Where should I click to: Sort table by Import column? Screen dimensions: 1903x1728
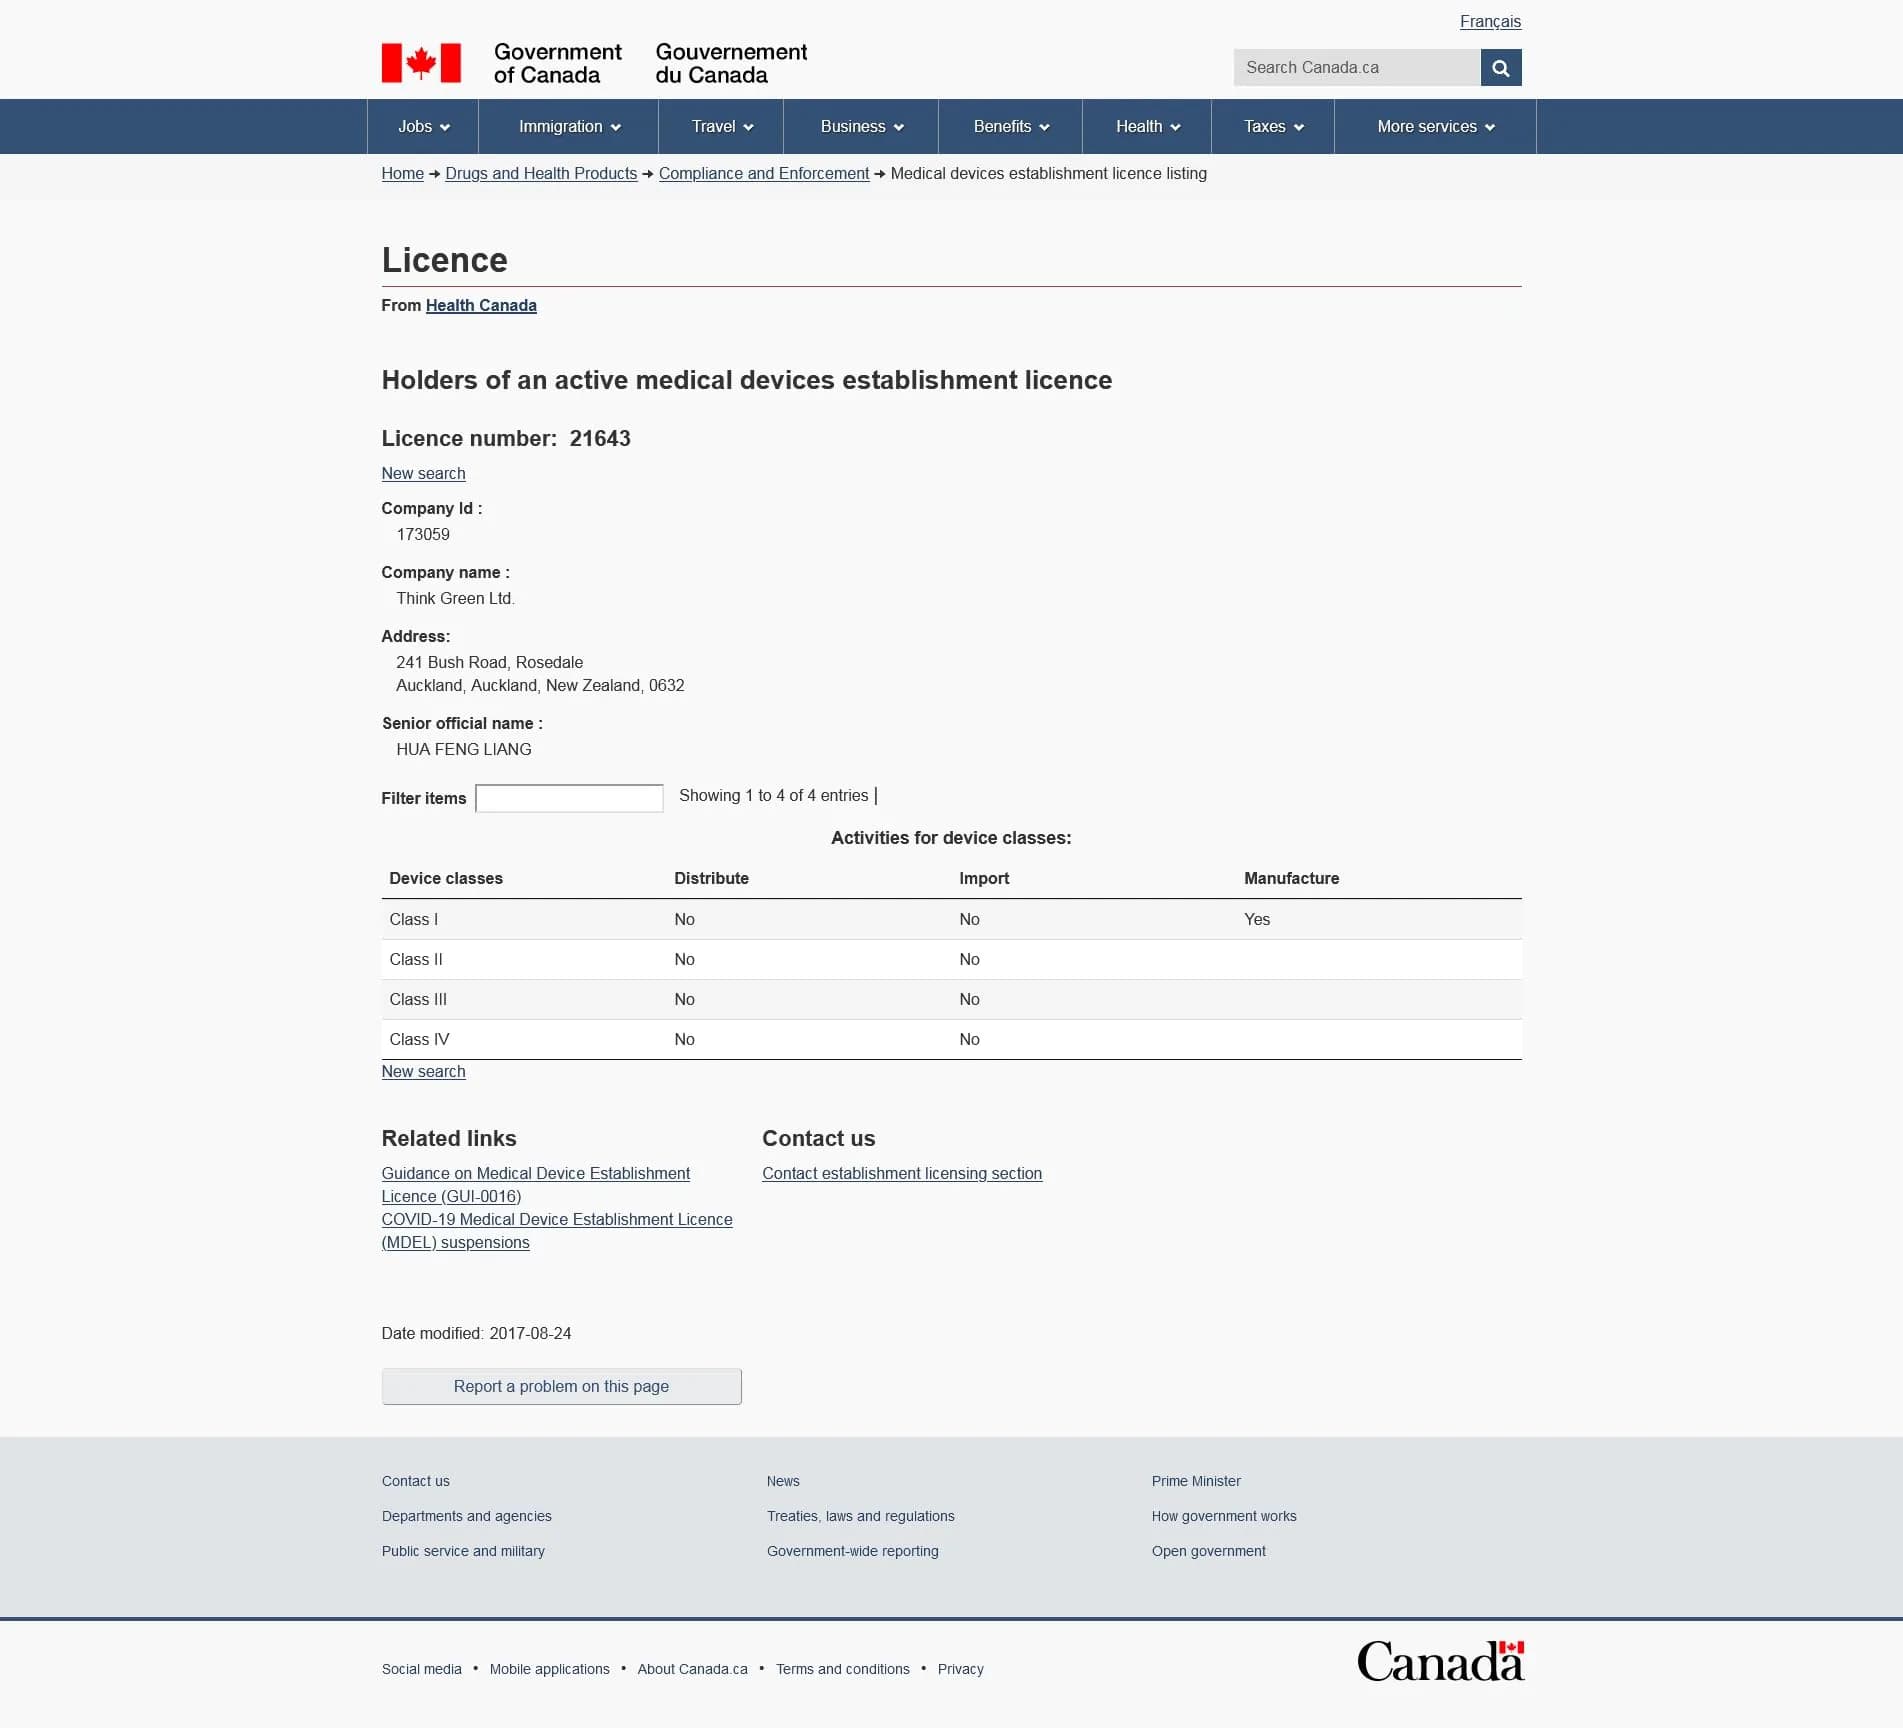point(984,879)
